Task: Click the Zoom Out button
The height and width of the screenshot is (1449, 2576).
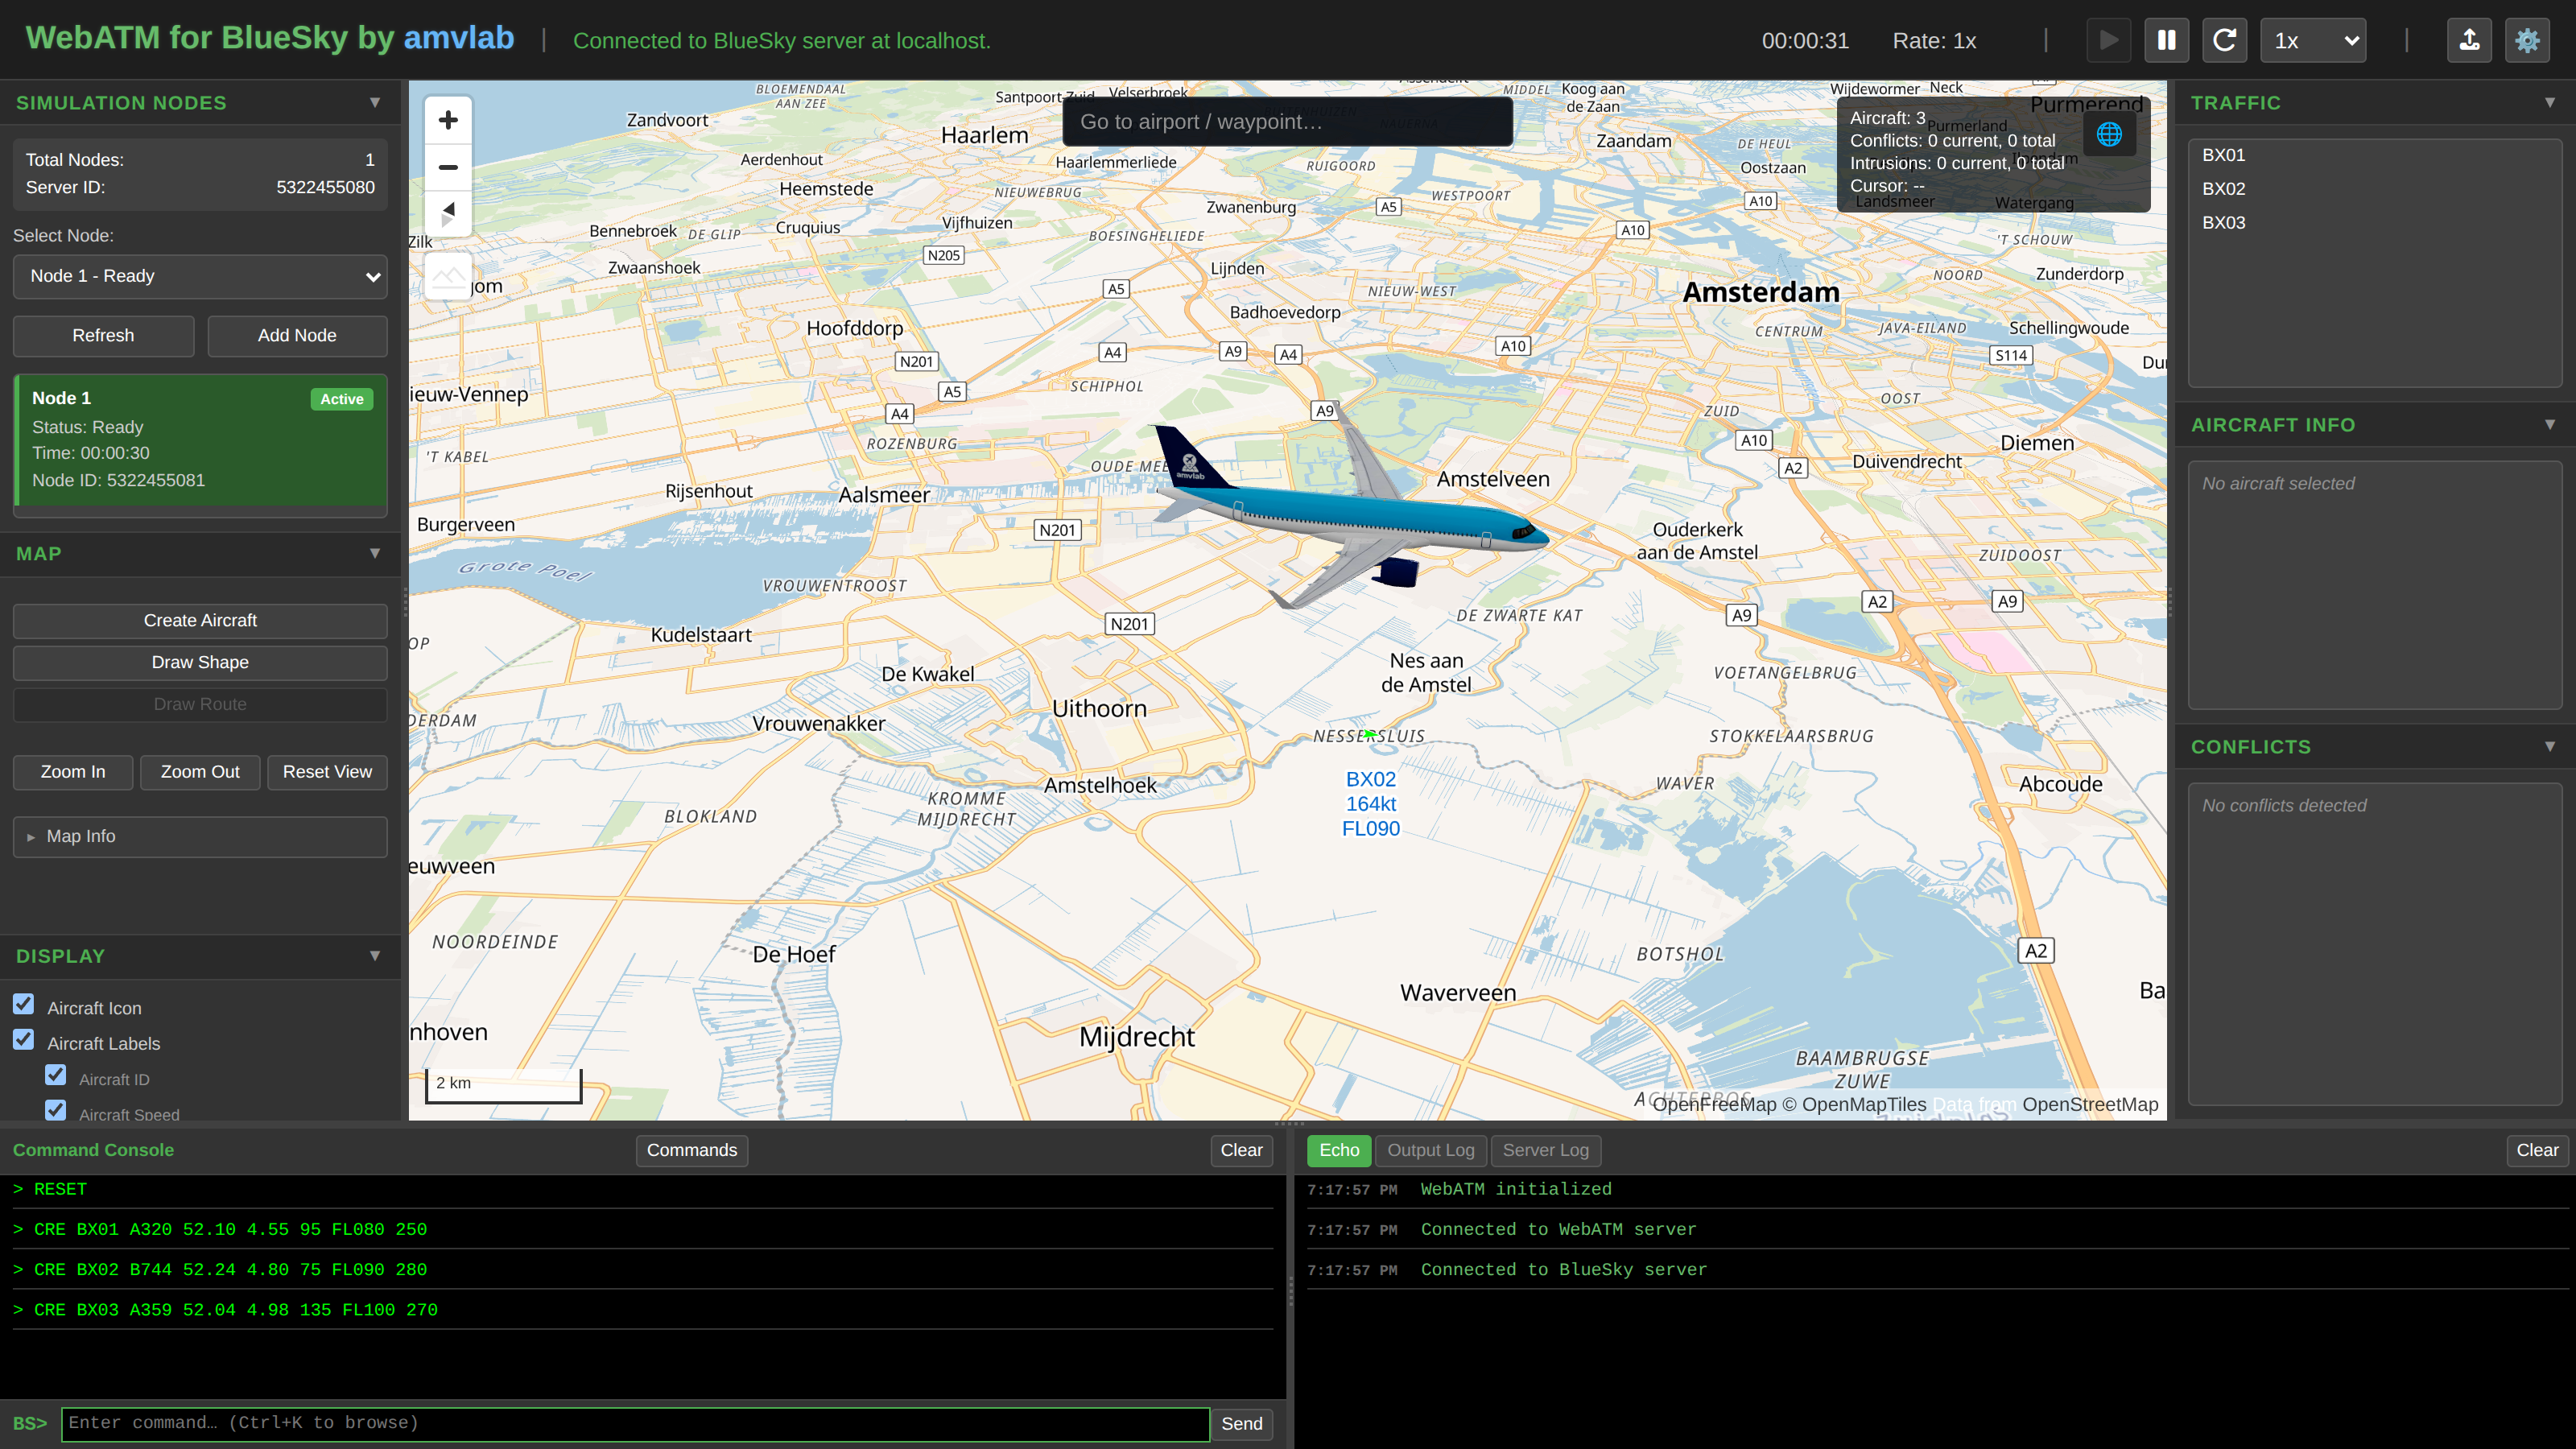Action: click(x=200, y=772)
